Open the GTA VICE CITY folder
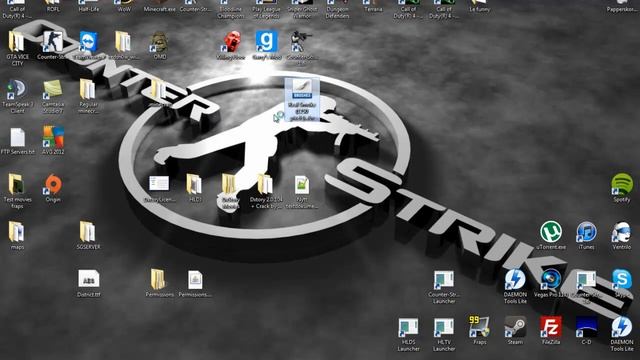The image size is (640, 360). [x=17, y=42]
